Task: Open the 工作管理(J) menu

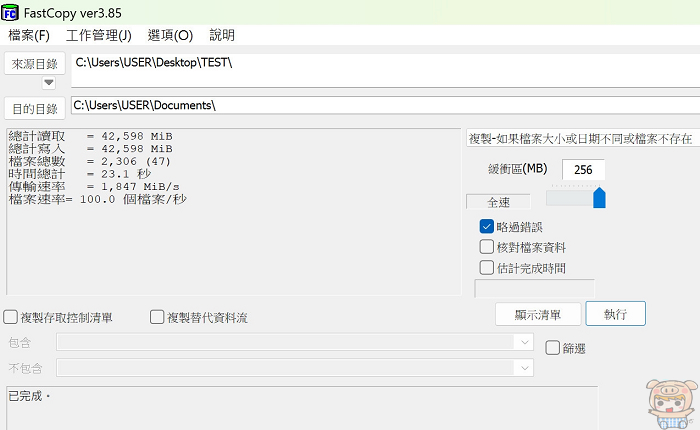Action: point(99,36)
